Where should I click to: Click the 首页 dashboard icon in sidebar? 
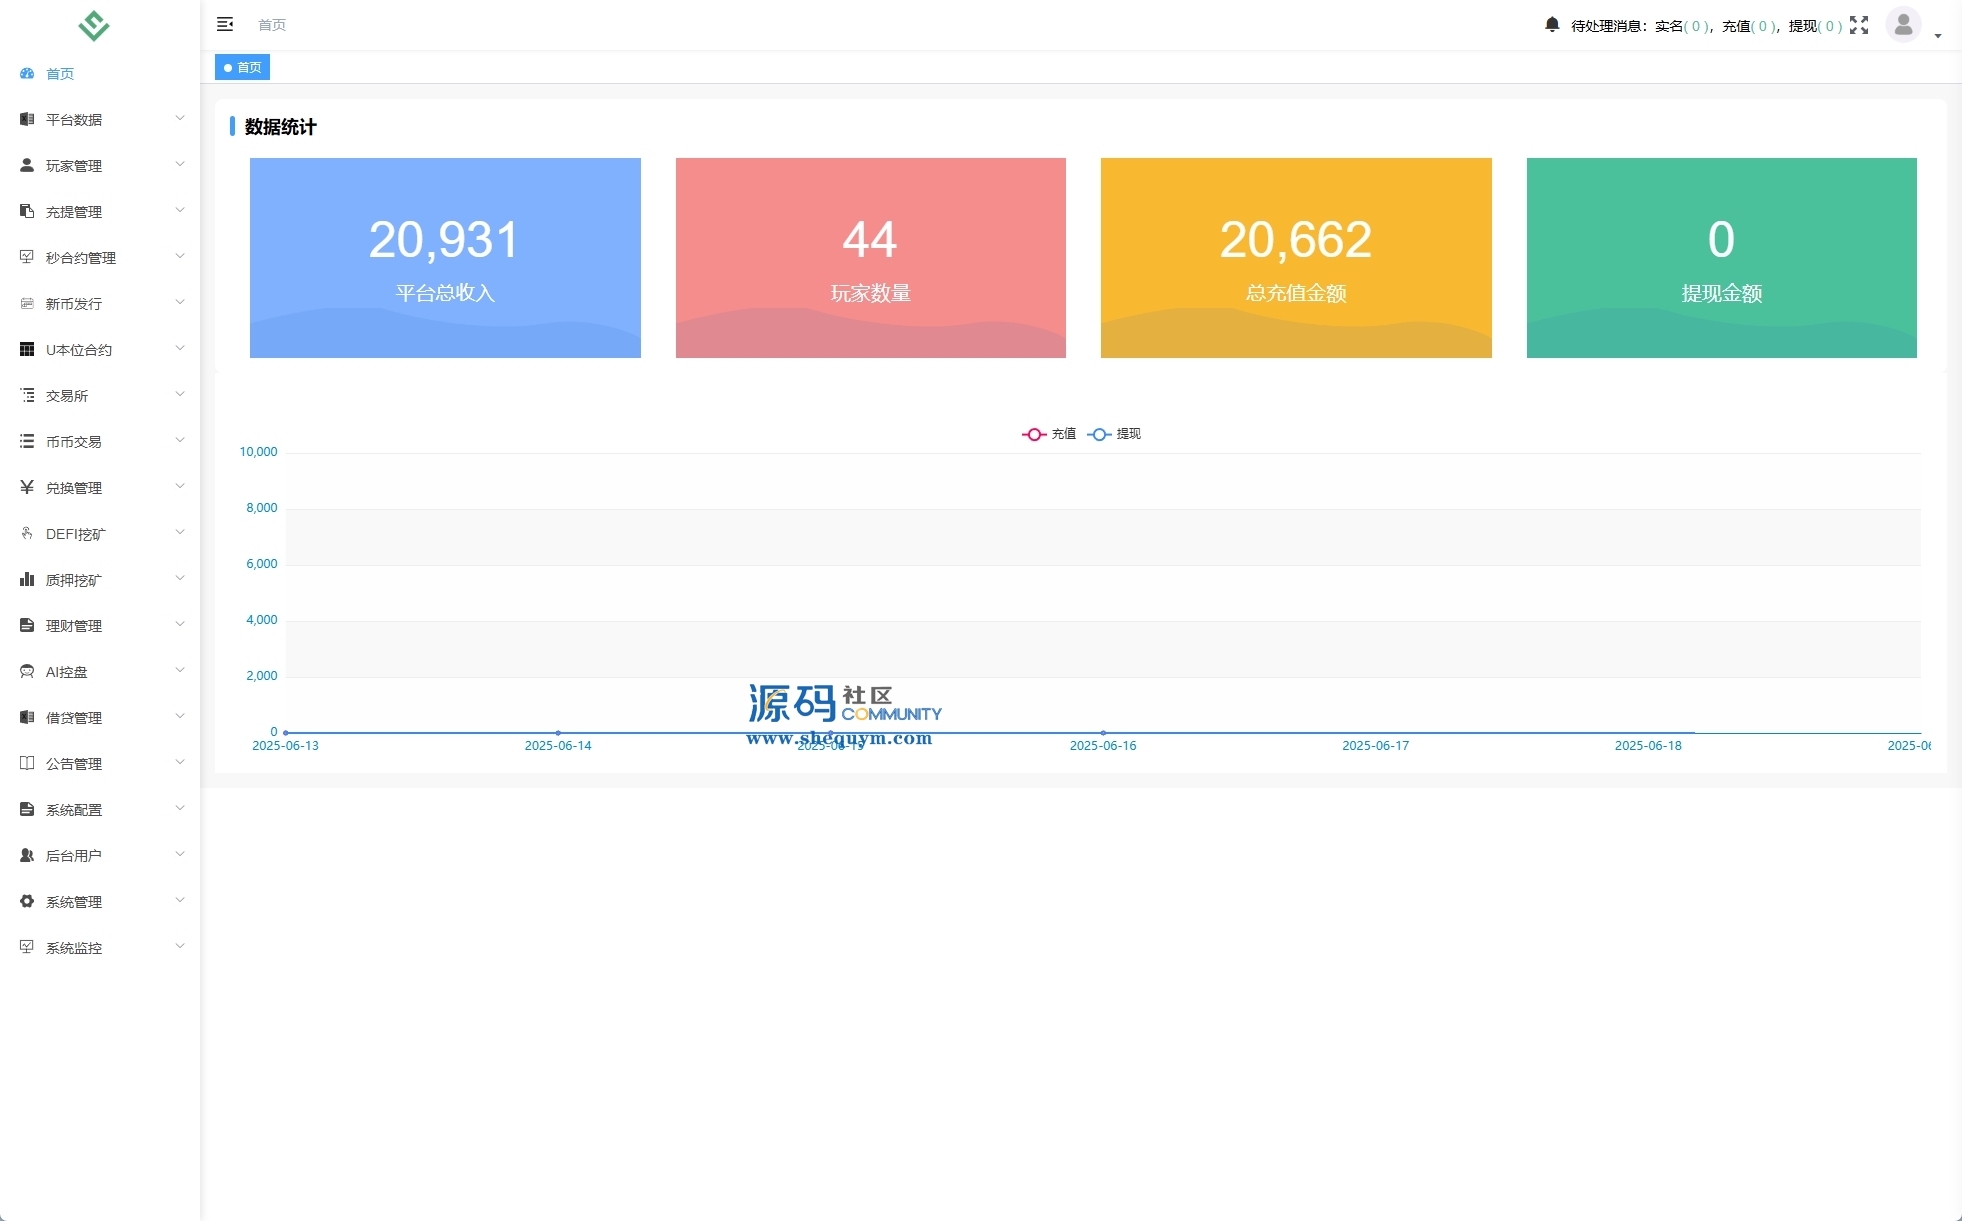pos(27,74)
